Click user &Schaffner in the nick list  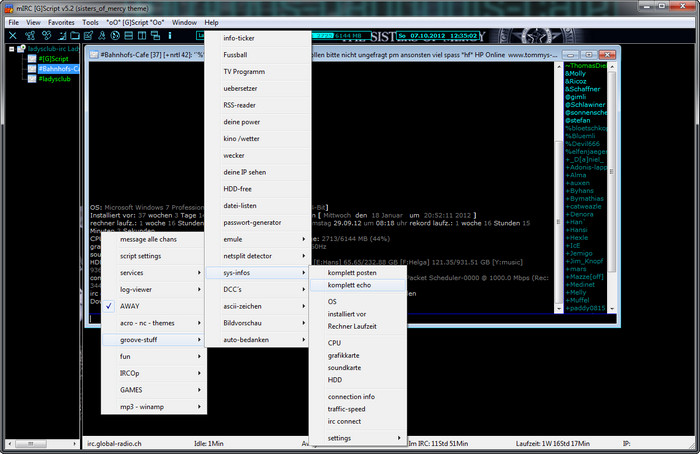click(583, 89)
